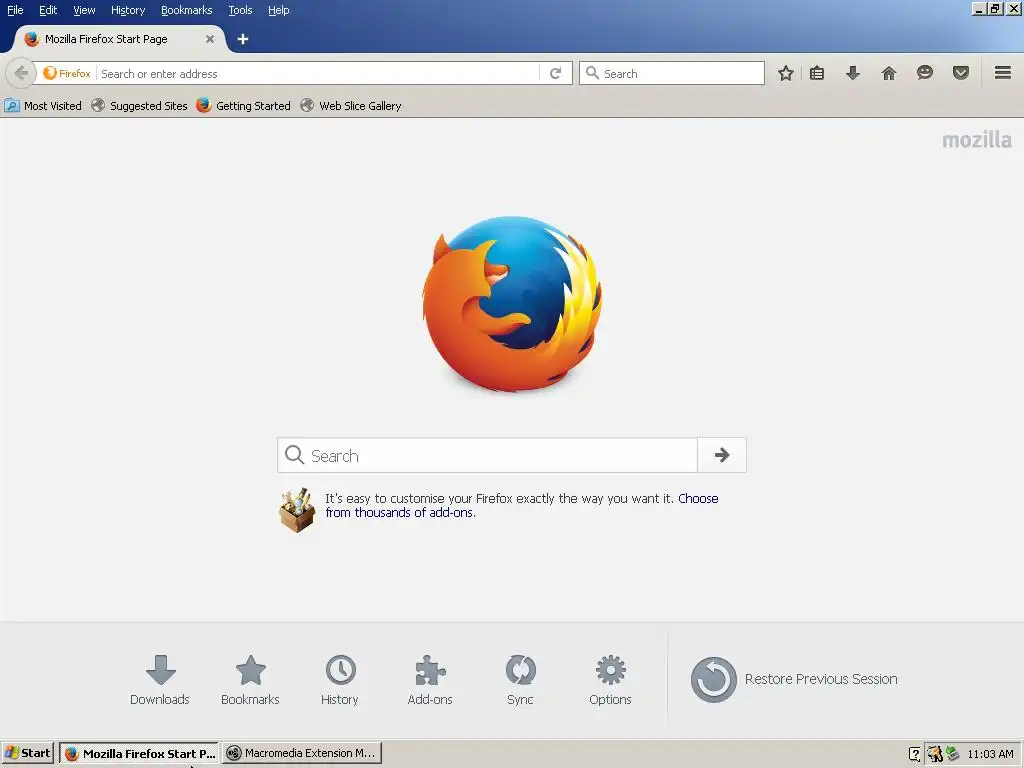Screen dimensions: 1024x768
Task: Open the View menu
Action: tap(84, 10)
